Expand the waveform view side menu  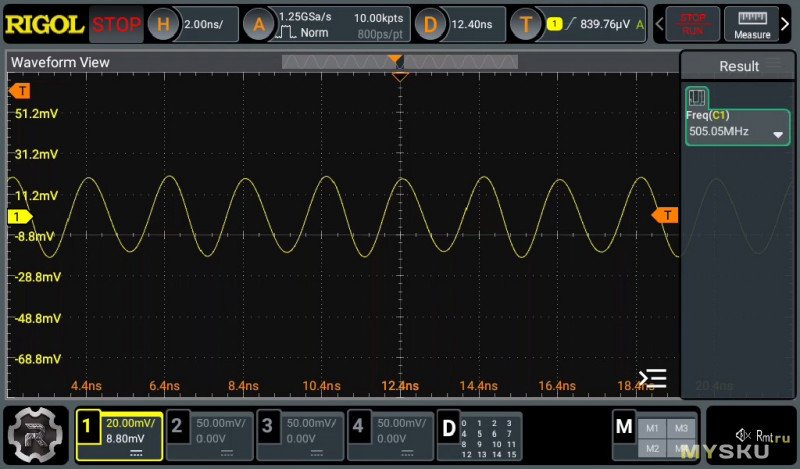click(653, 378)
